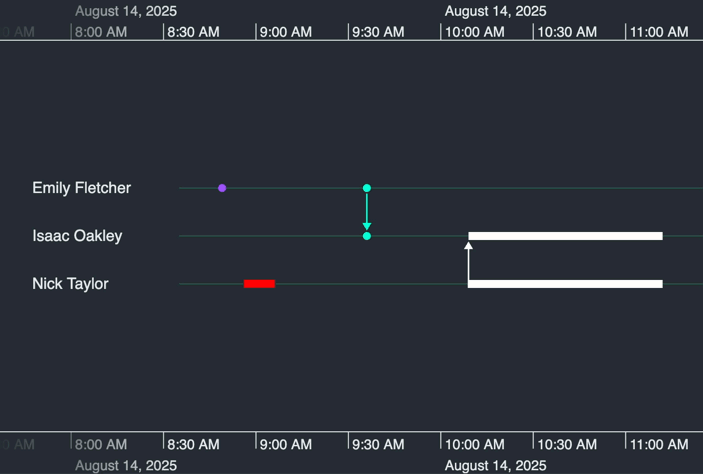Click the 8:00 AM tick on top axis
The width and height of the screenshot is (703, 474).
101,32
